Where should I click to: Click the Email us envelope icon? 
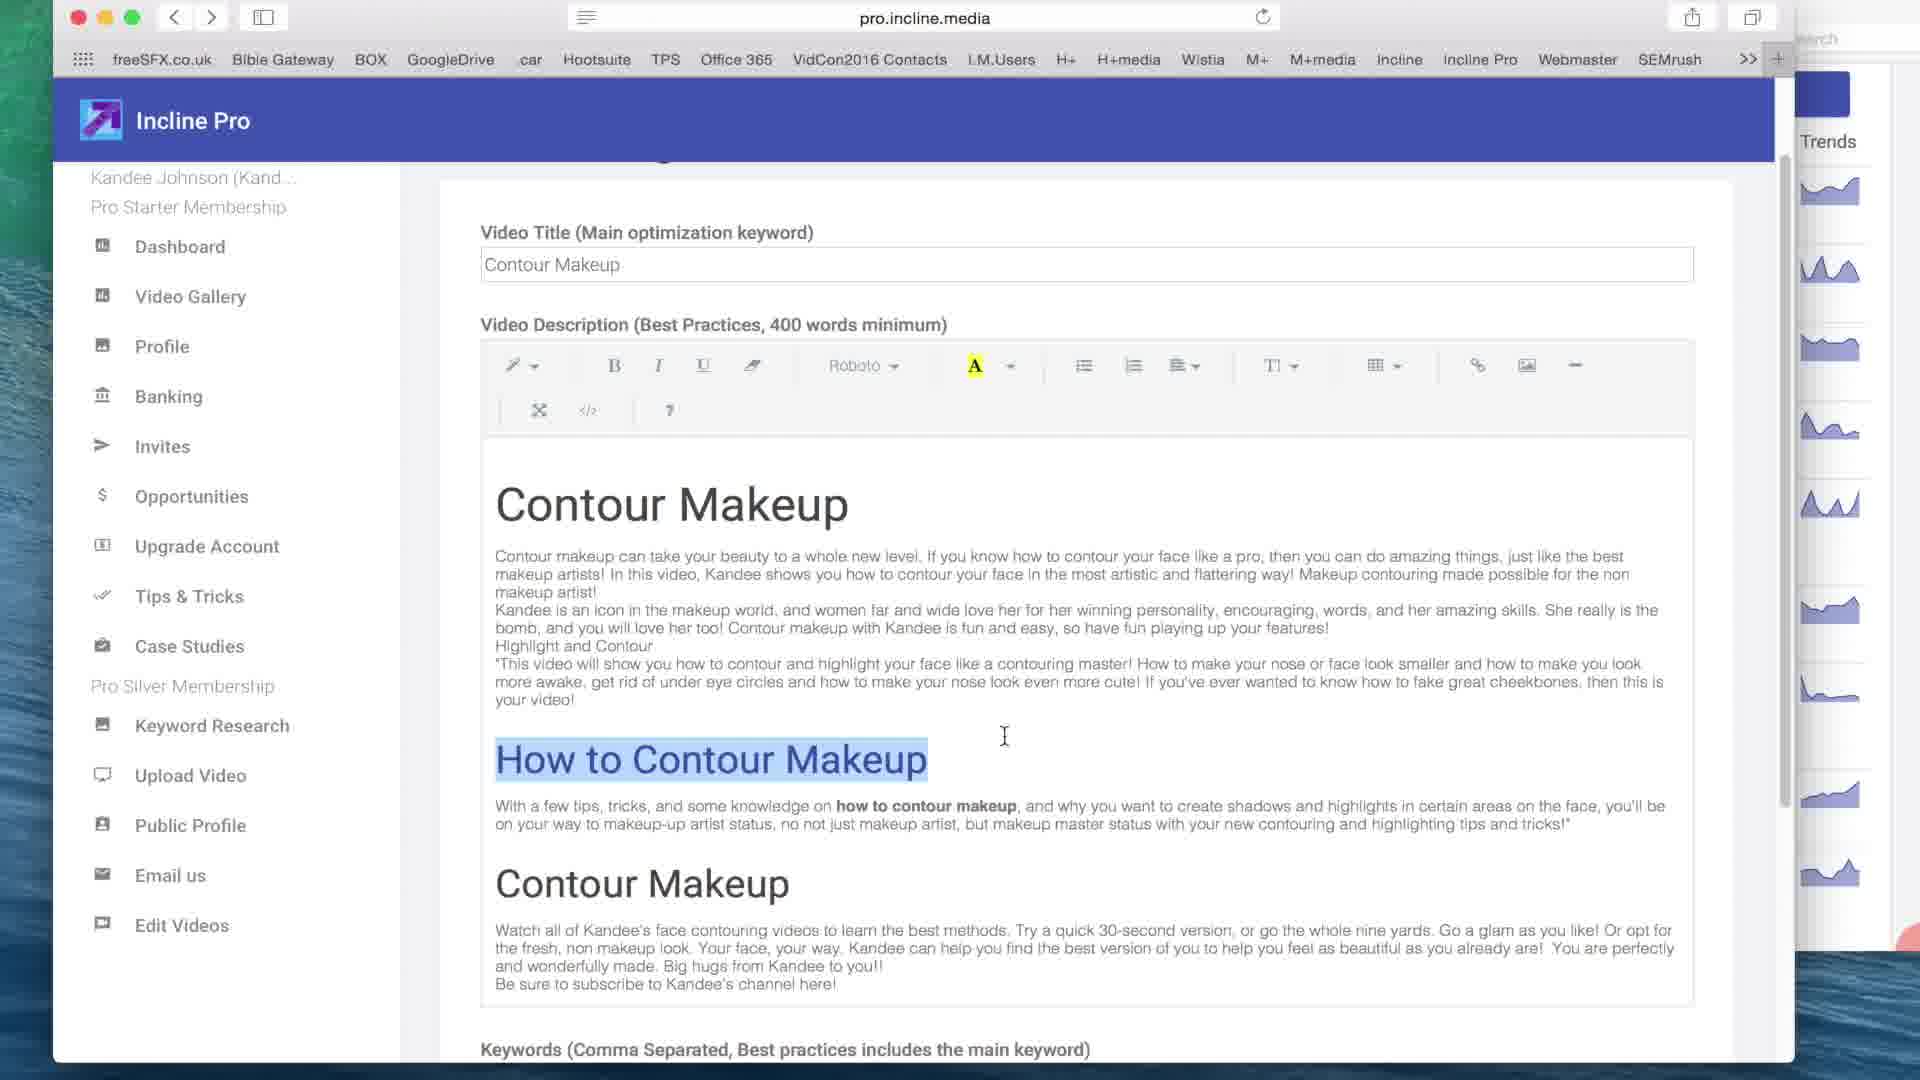pos(102,874)
